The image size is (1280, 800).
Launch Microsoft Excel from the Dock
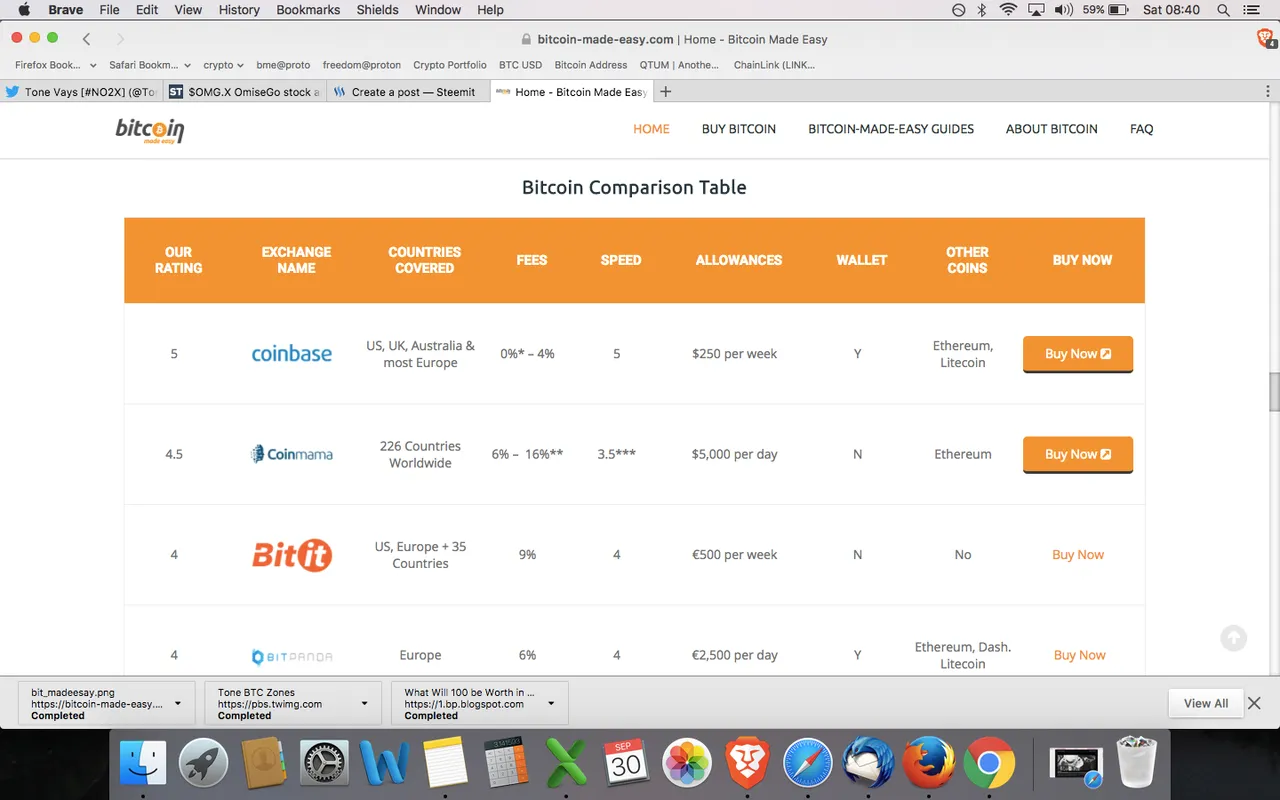click(x=566, y=764)
